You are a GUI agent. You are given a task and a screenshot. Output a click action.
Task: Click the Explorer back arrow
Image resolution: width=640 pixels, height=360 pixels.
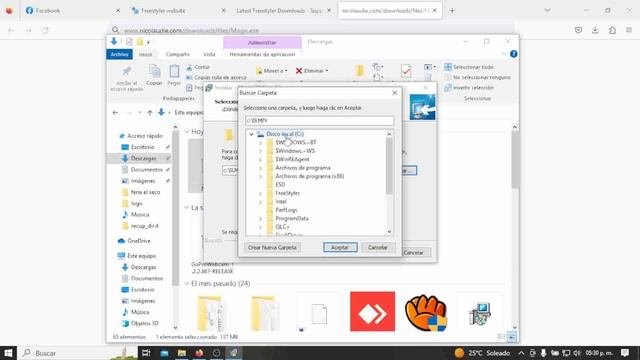point(116,113)
